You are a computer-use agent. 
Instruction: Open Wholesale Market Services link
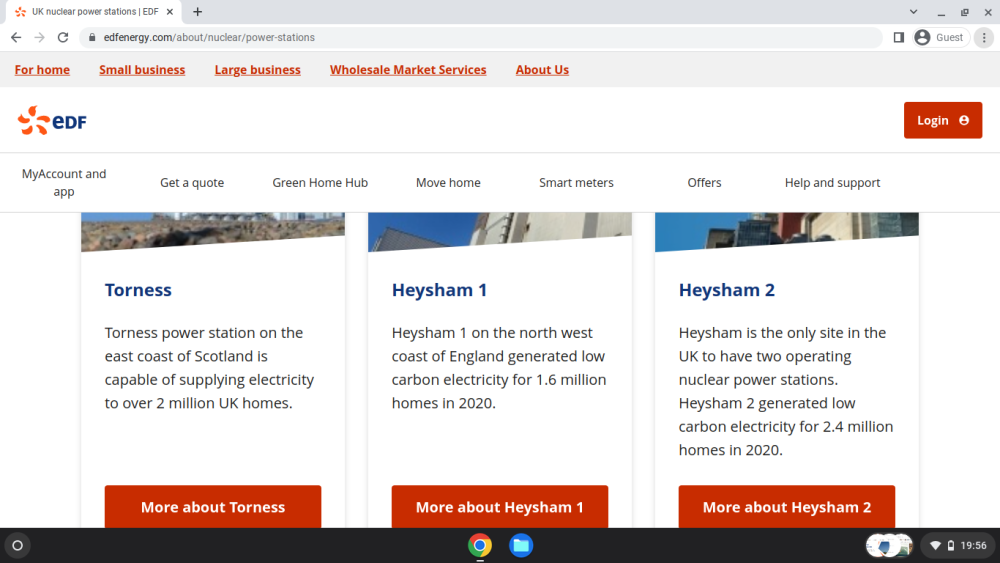[408, 69]
